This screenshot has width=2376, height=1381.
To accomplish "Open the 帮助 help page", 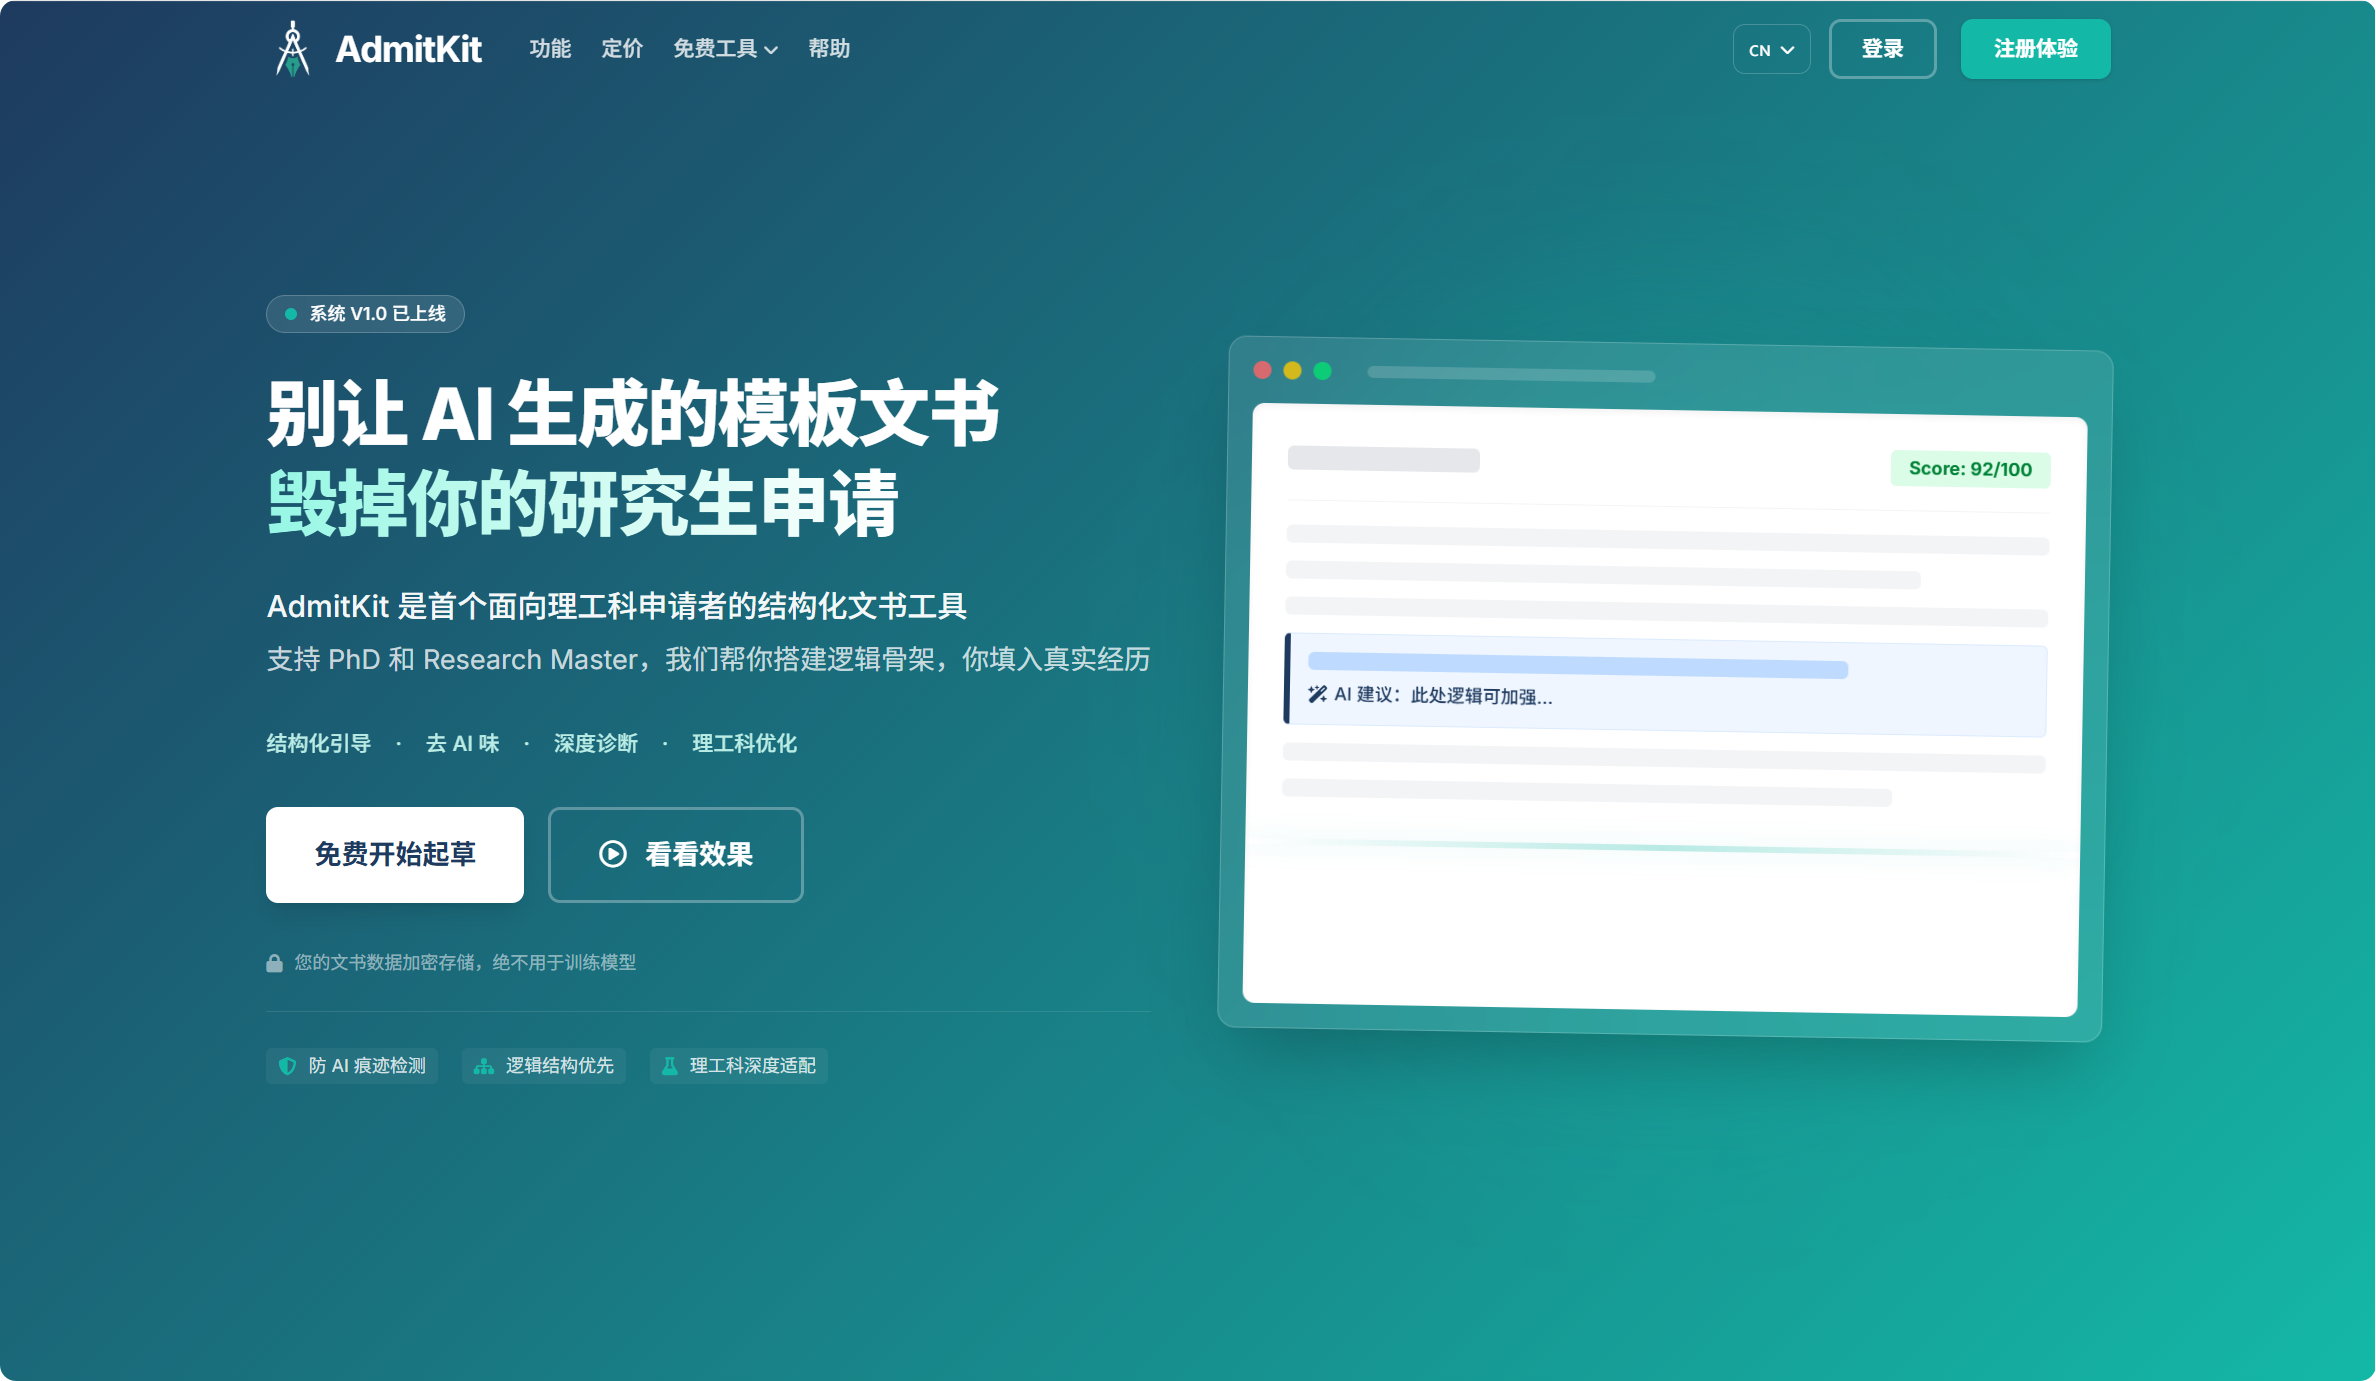I will pos(829,49).
